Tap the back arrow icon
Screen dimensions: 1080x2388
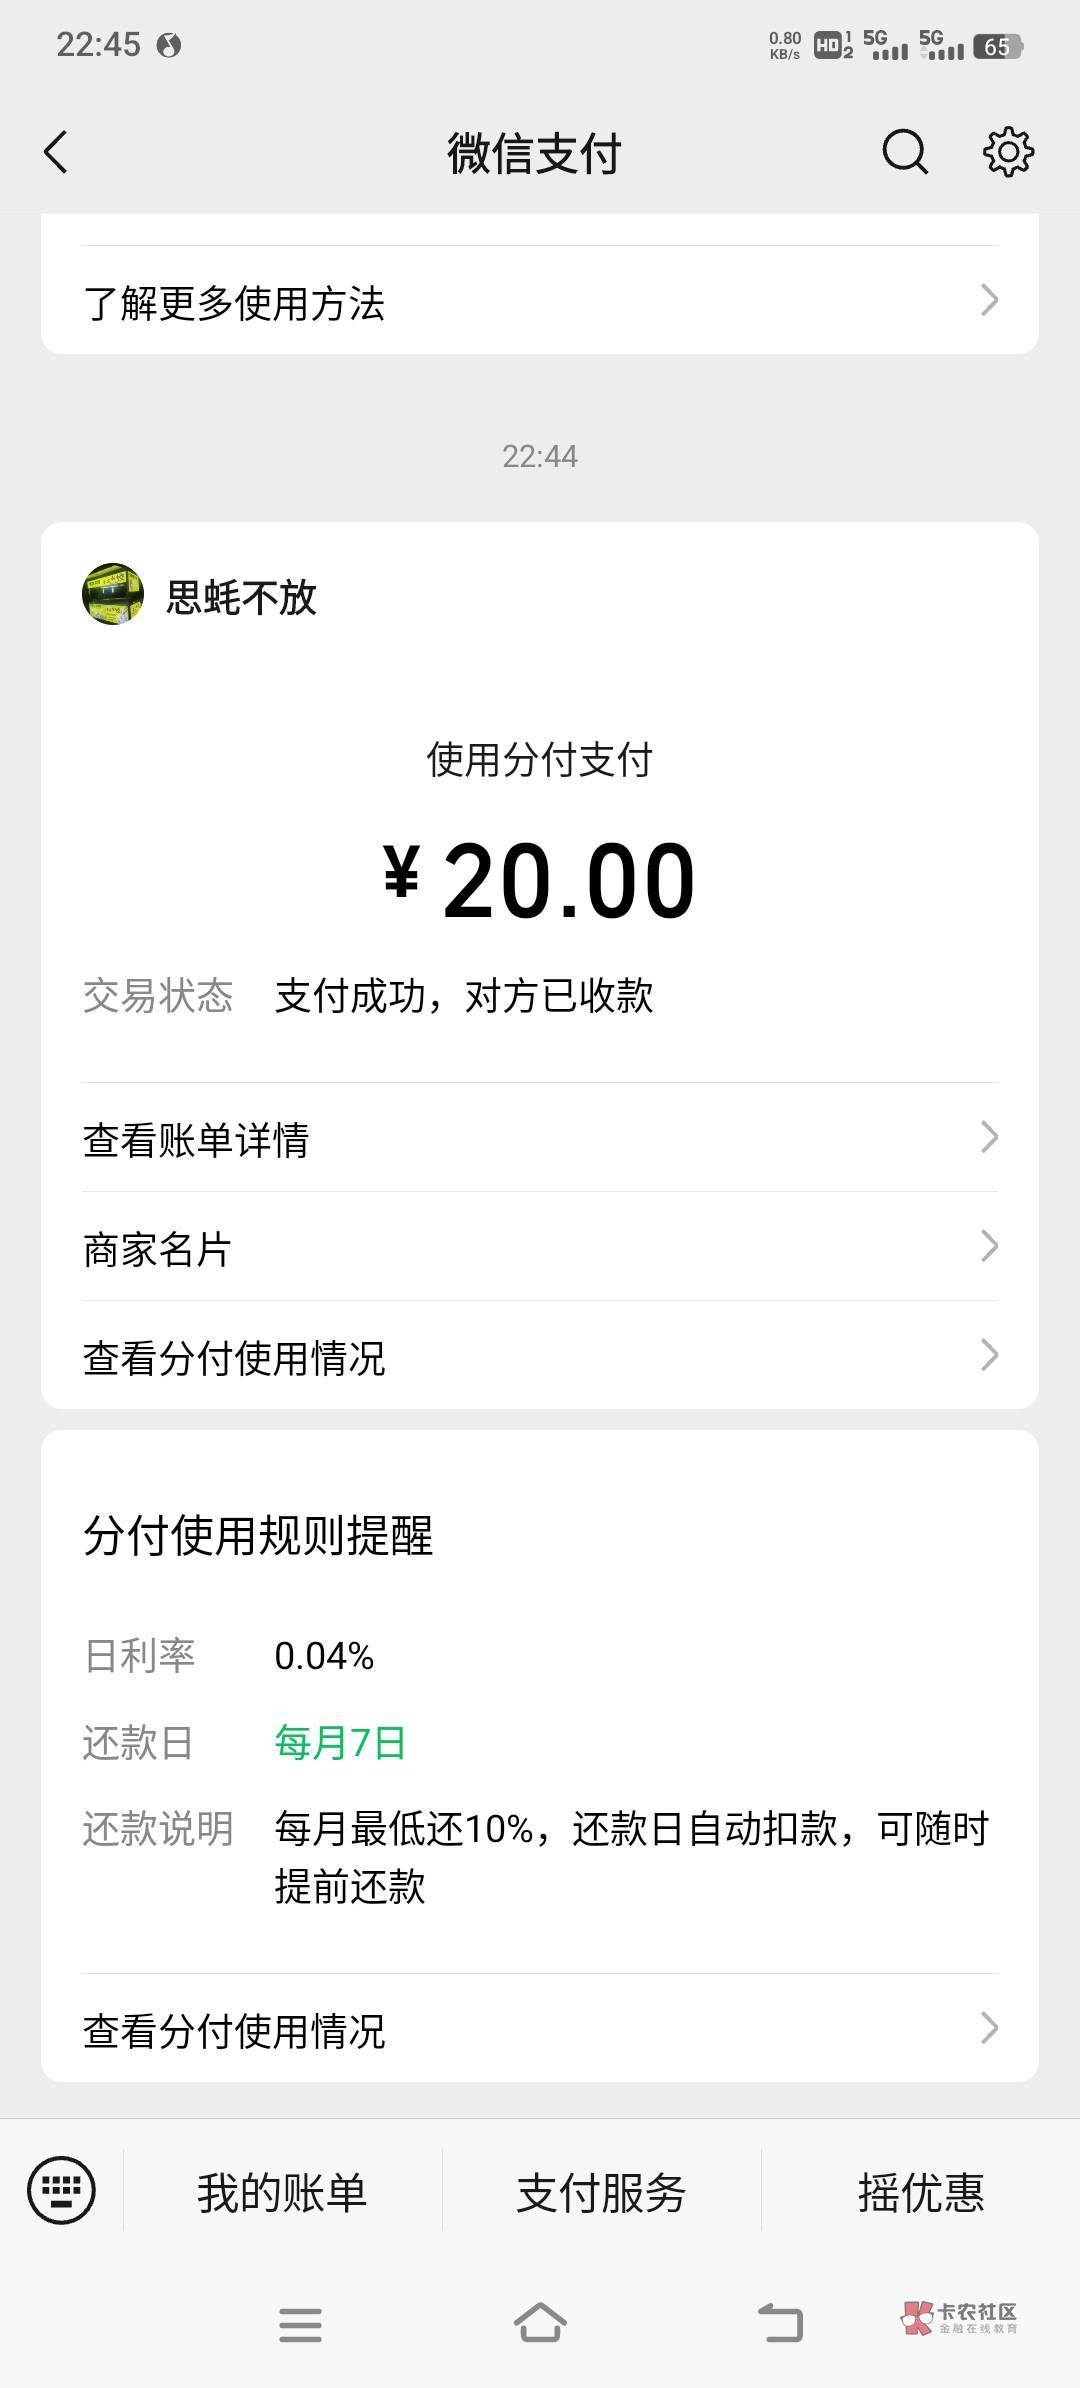tap(56, 153)
